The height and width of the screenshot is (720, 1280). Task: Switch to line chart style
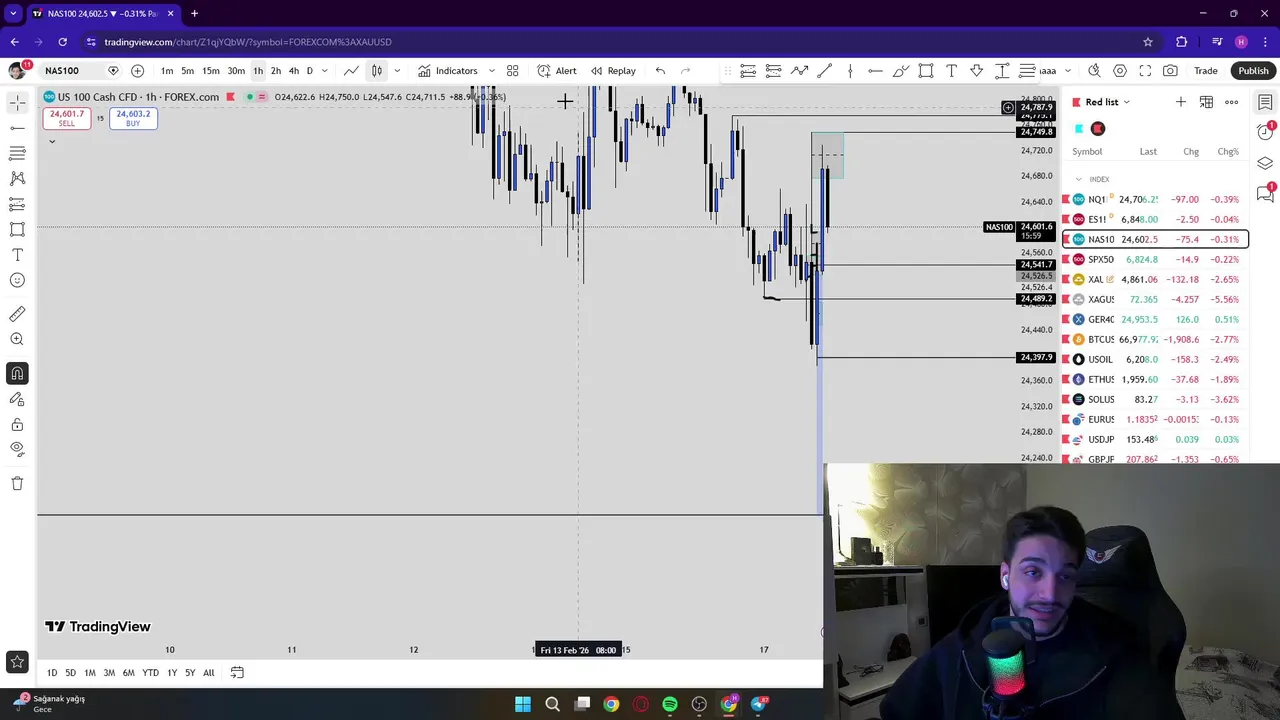(351, 71)
